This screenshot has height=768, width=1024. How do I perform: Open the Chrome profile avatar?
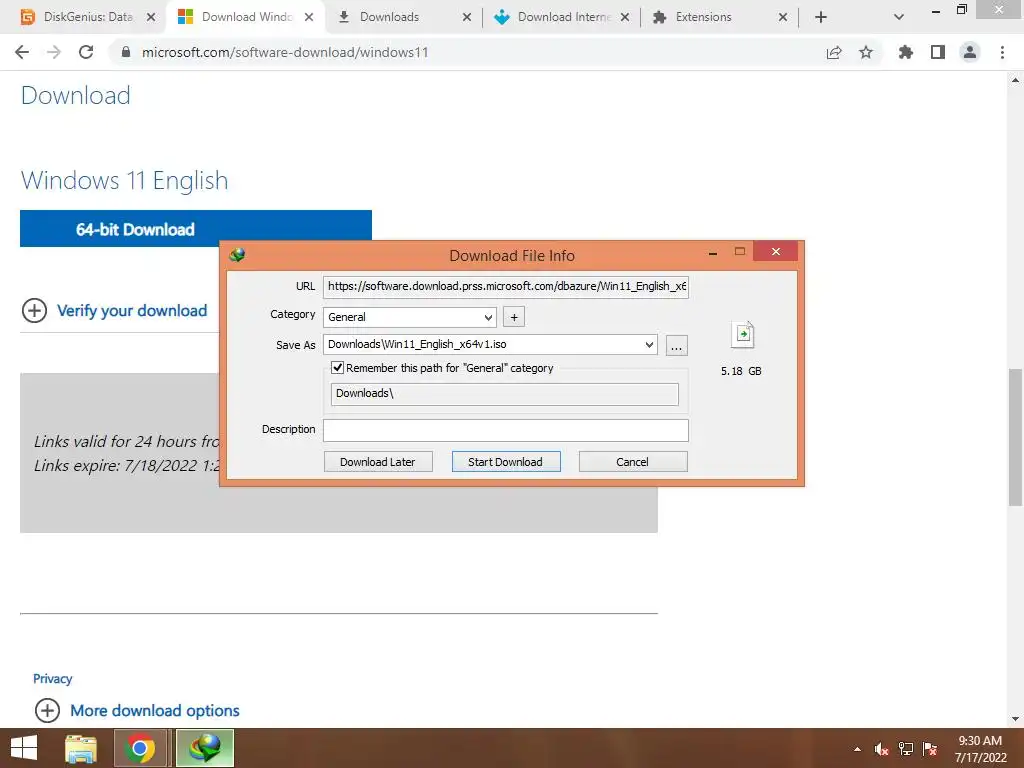[970, 52]
